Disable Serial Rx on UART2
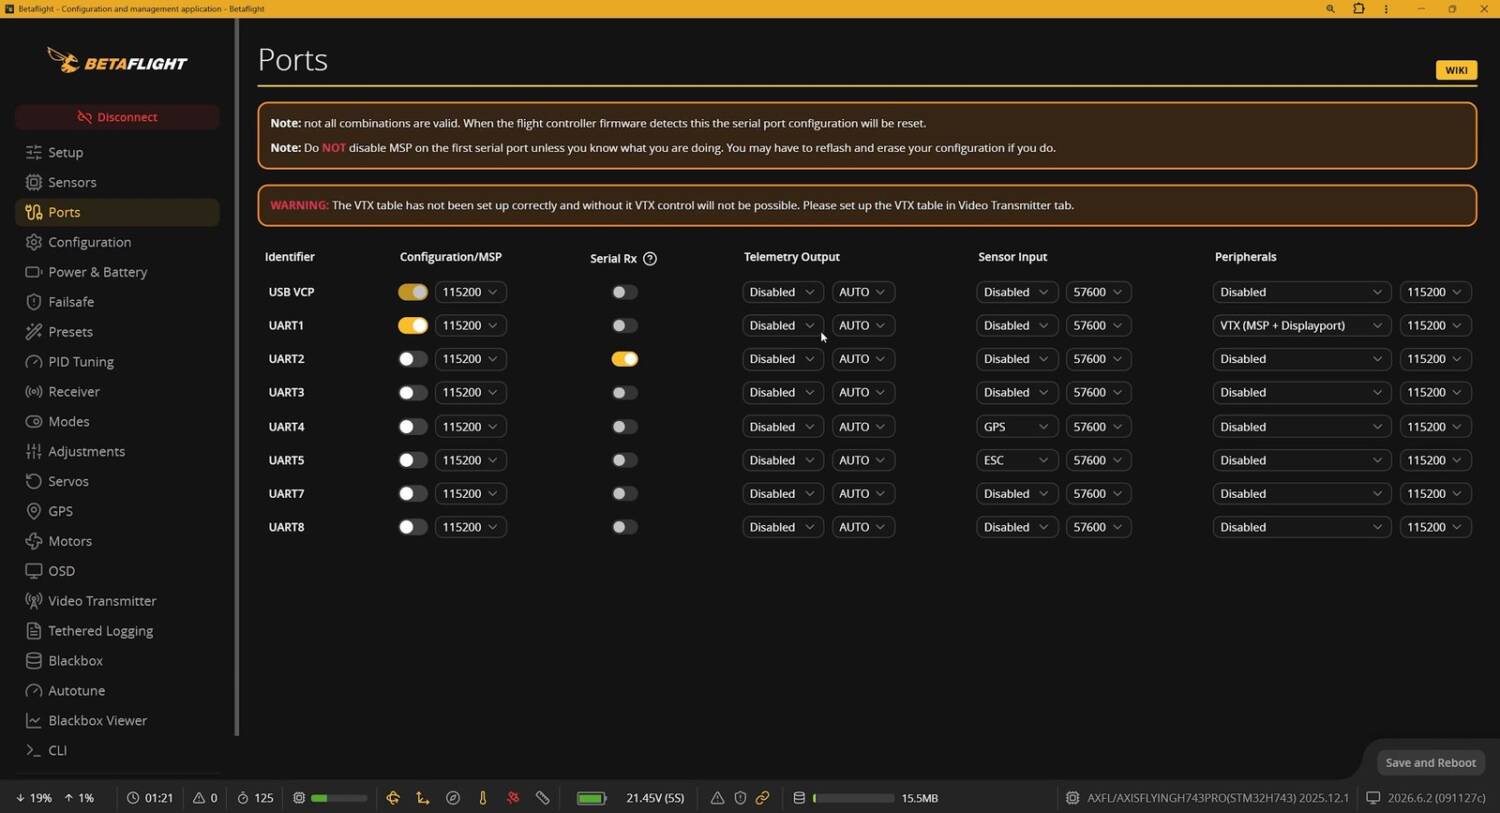Screen dimensions: 1500x813 click(x=625, y=359)
